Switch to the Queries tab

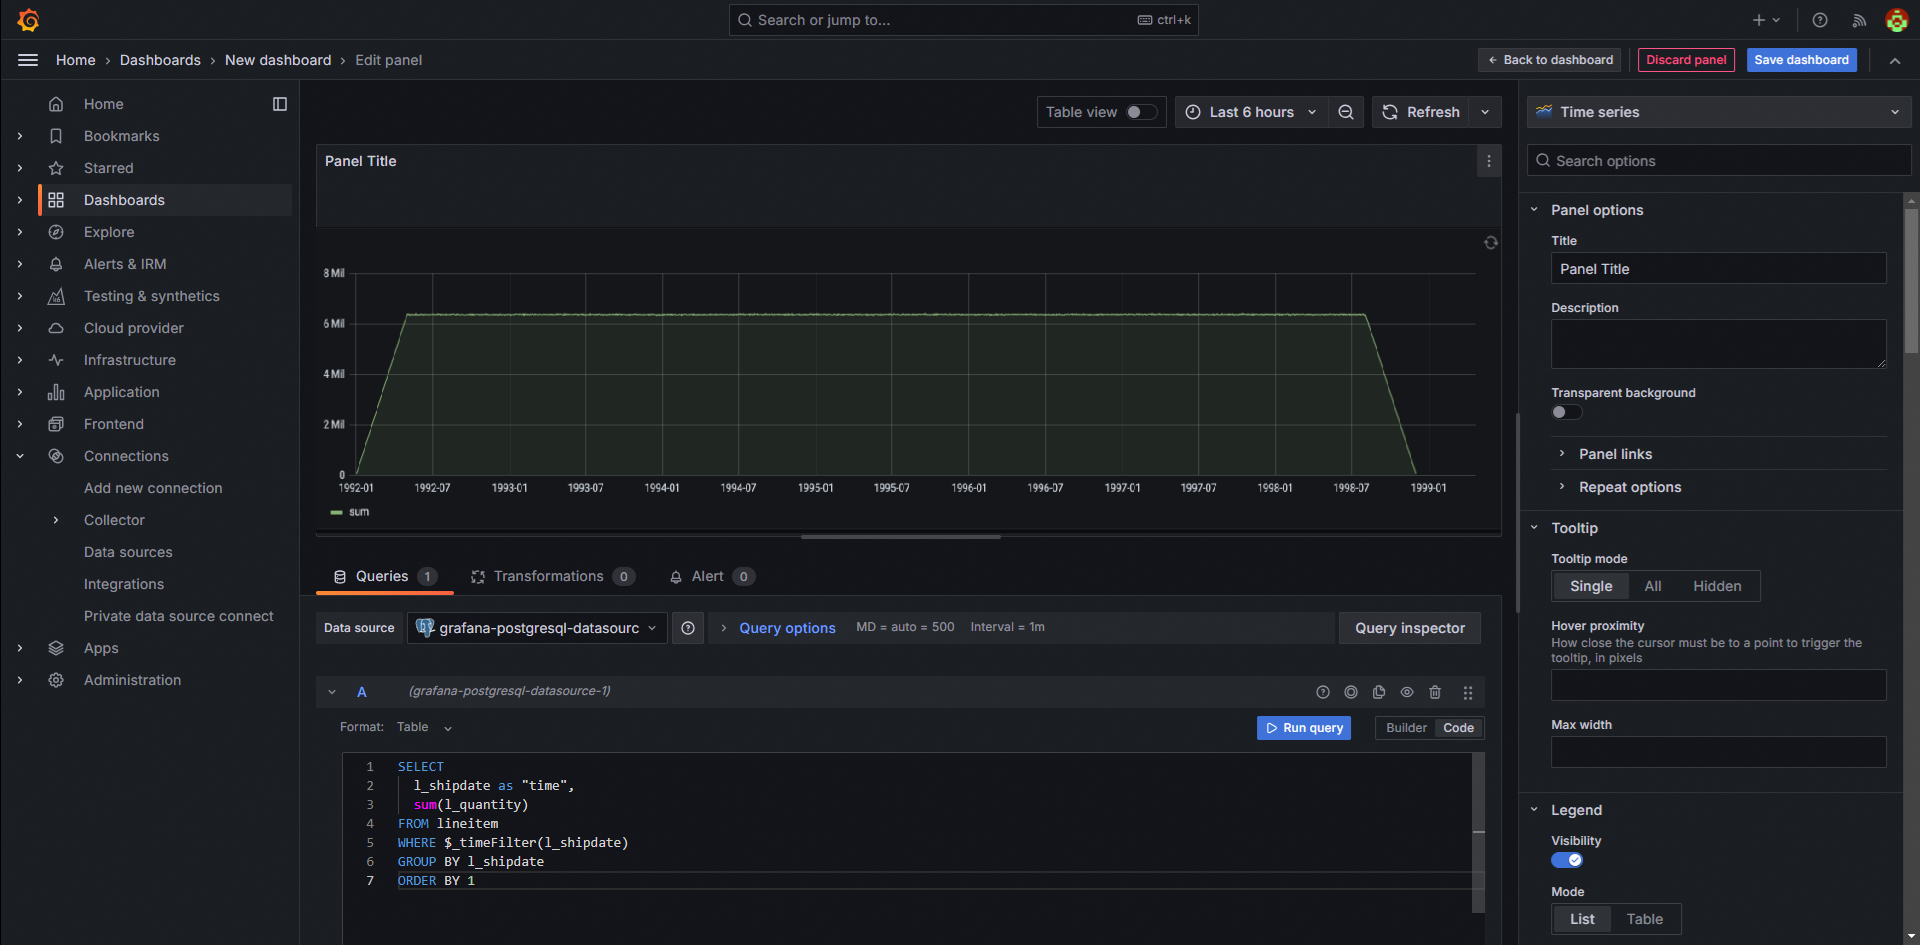(x=384, y=576)
